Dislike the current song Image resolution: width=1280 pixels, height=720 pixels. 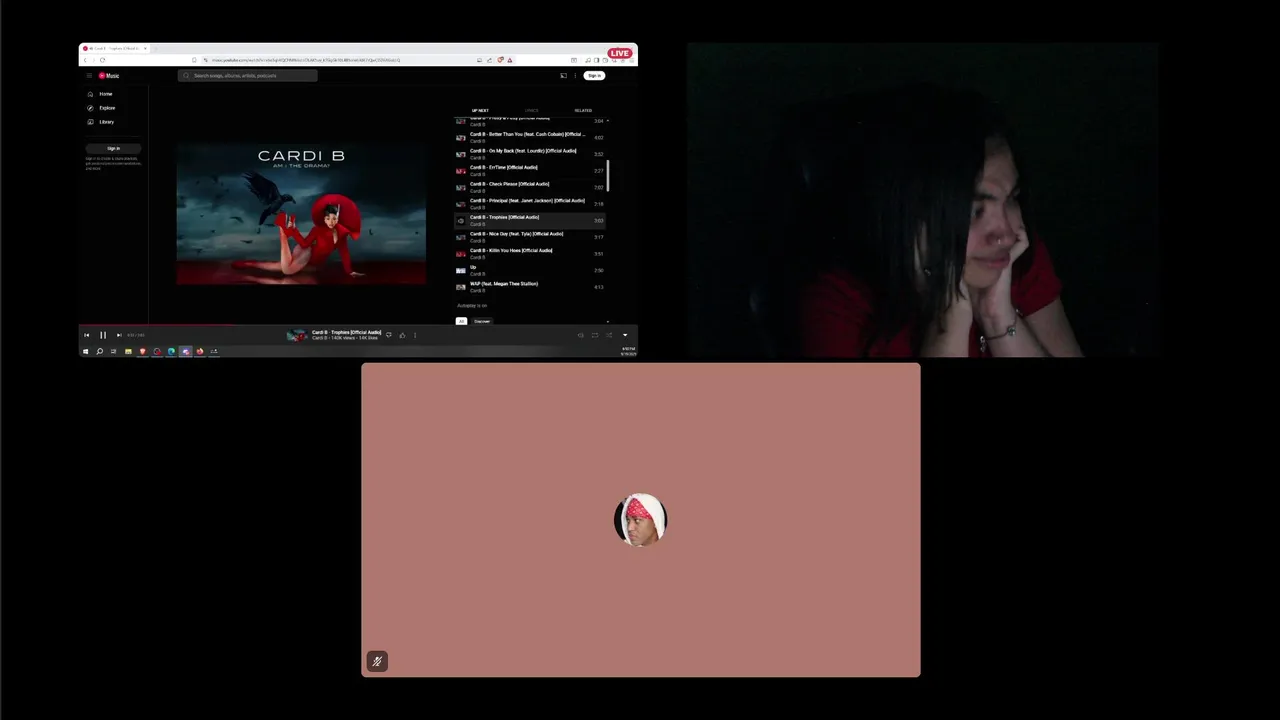pyautogui.click(x=388, y=335)
